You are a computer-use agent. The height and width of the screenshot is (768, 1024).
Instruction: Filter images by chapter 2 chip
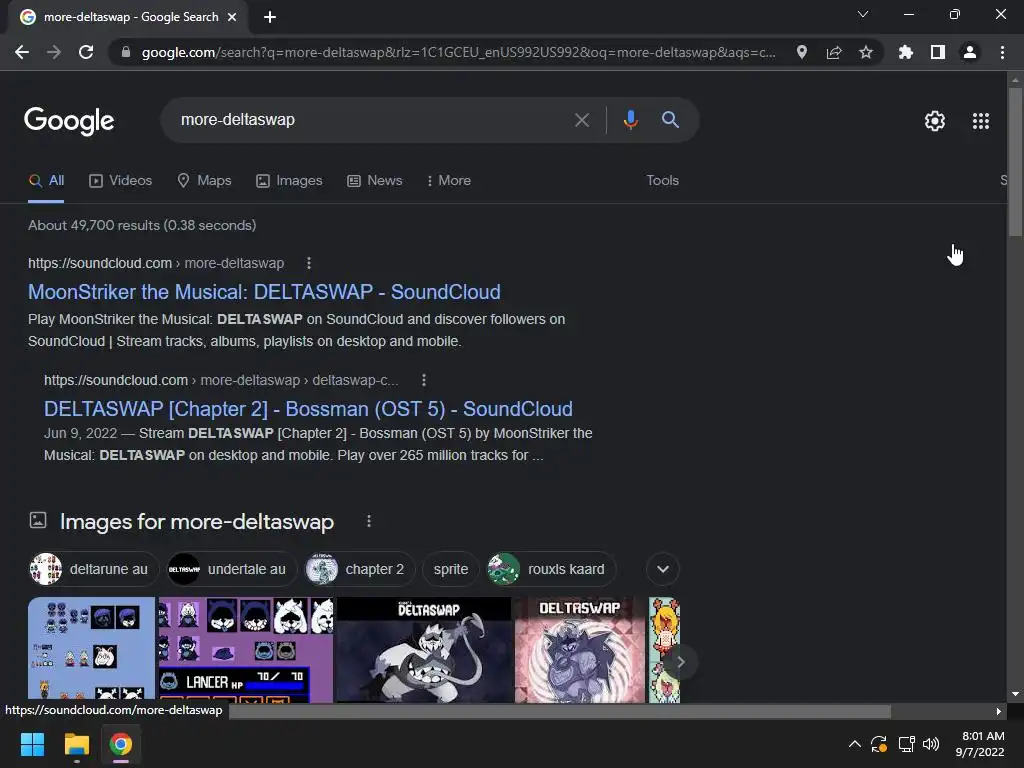[360, 569]
